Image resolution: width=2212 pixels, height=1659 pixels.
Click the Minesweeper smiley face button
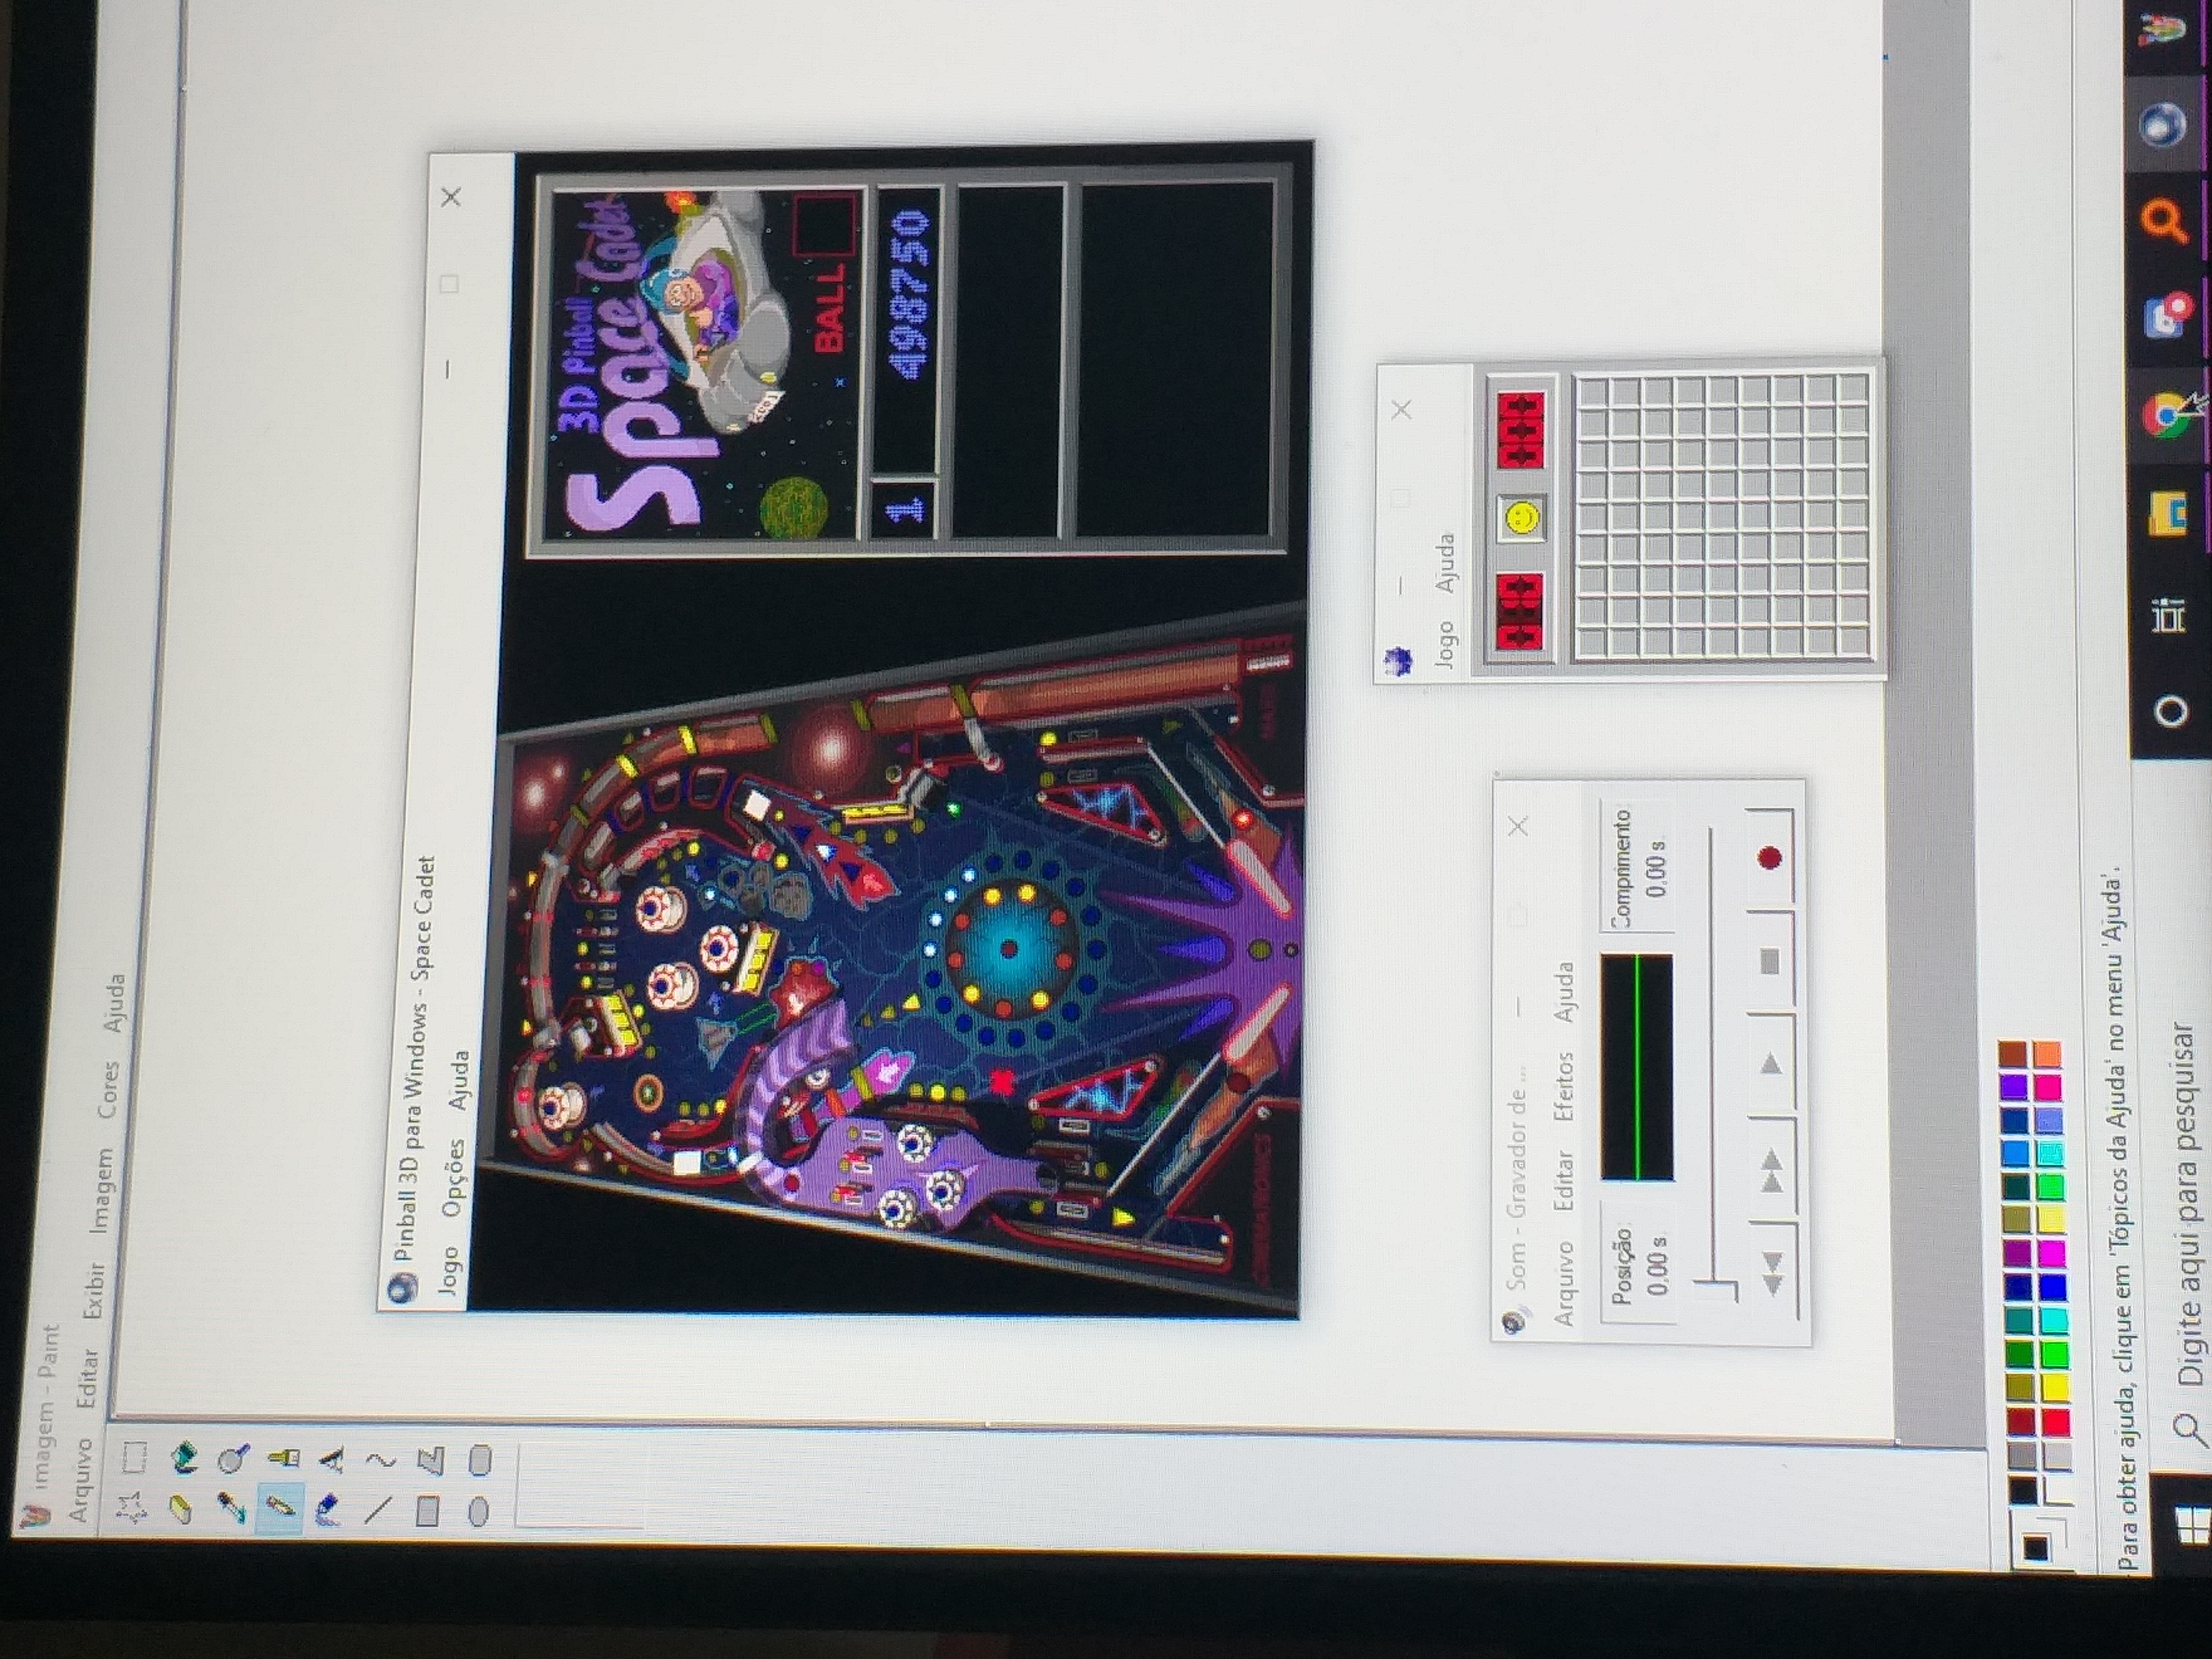tap(1522, 518)
